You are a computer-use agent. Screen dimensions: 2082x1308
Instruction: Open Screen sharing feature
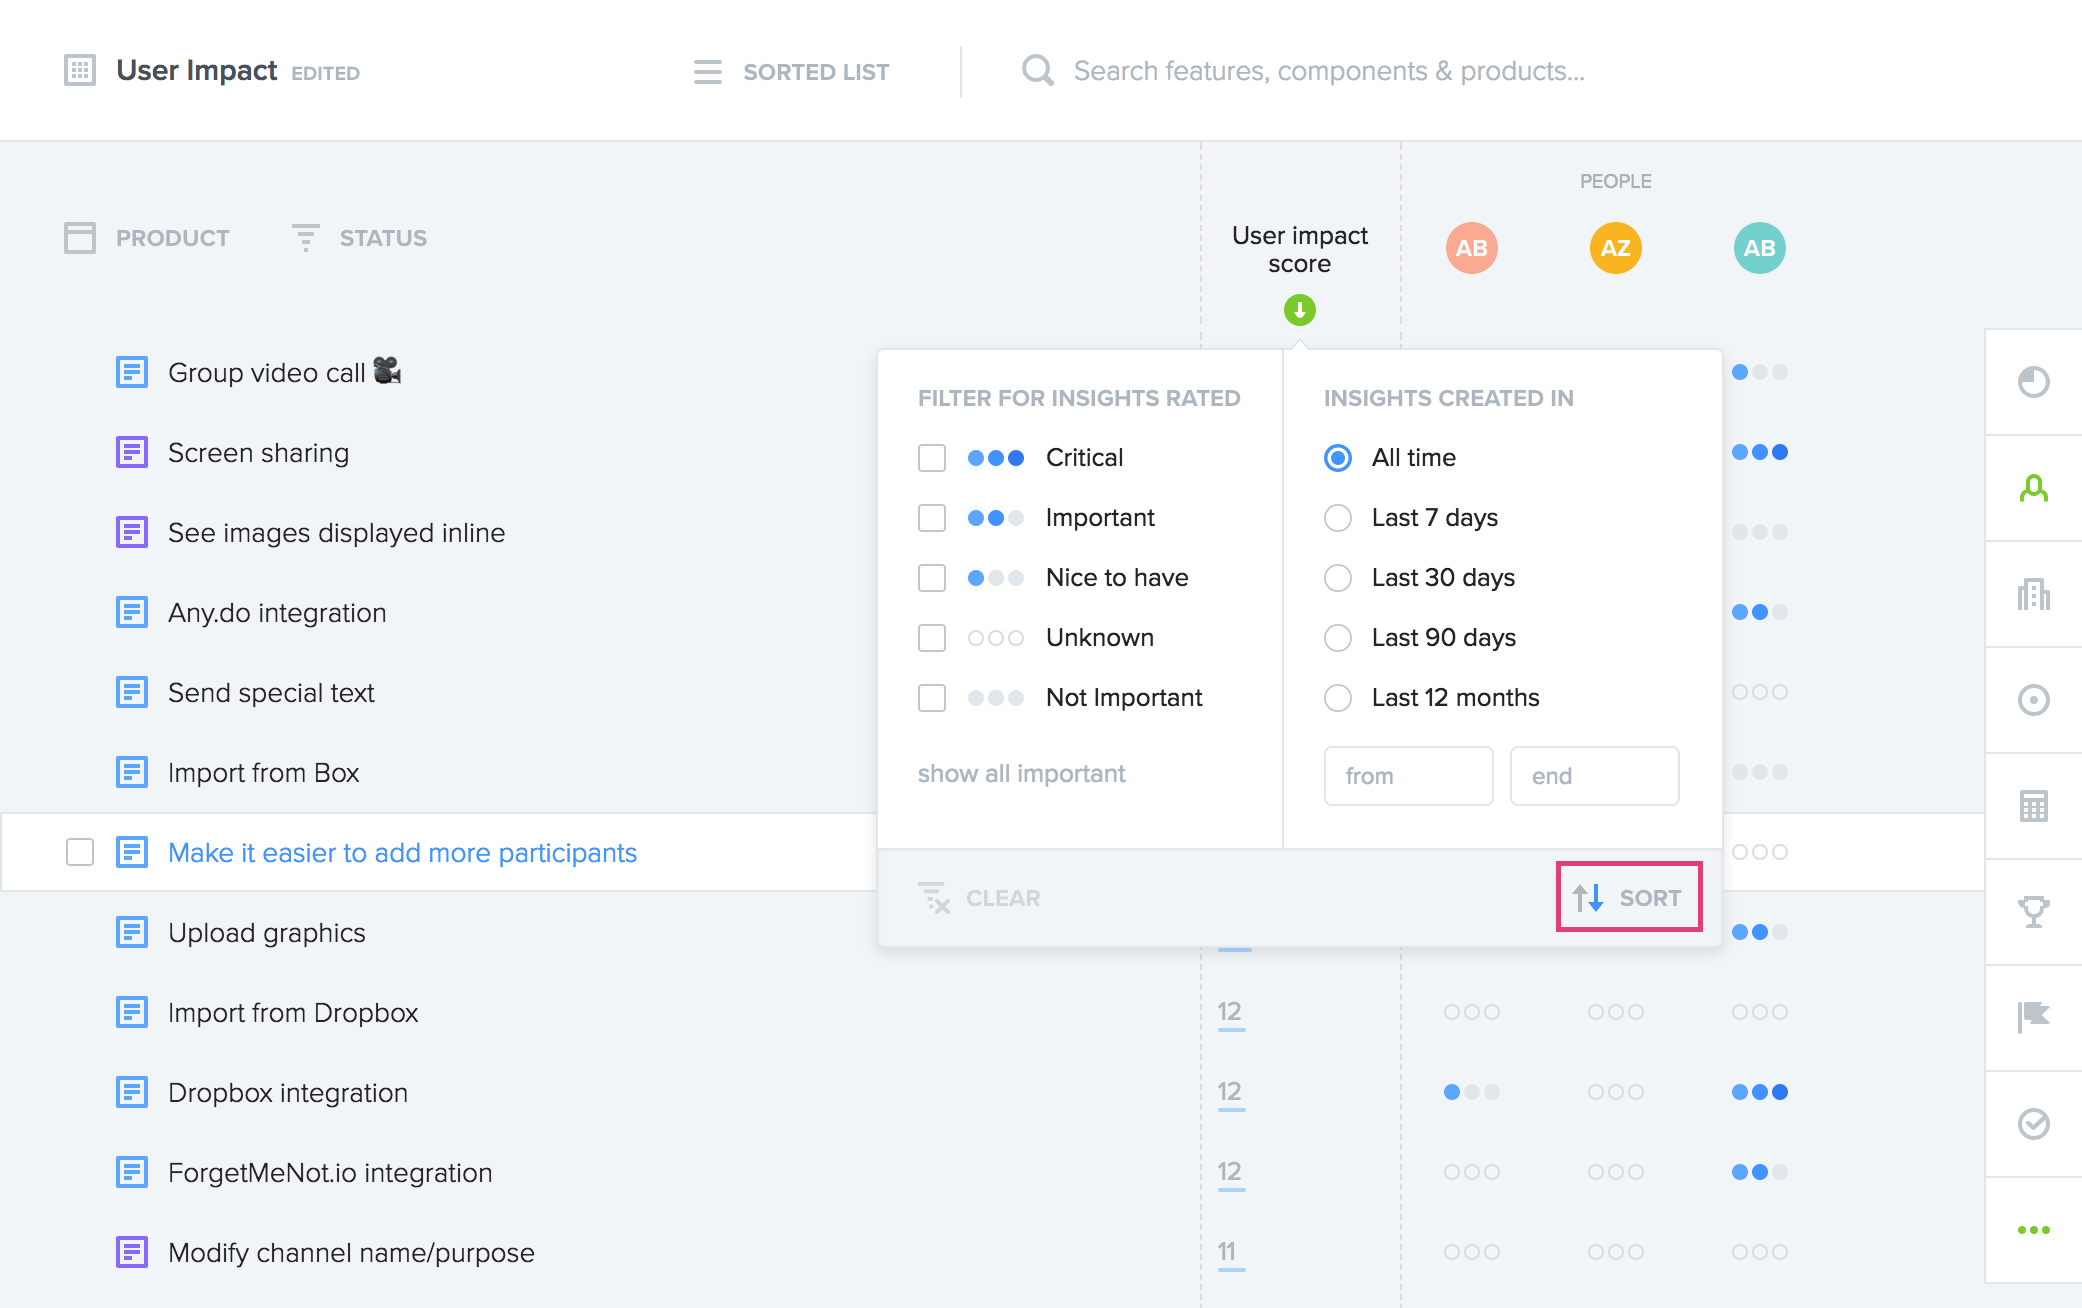[x=258, y=453]
